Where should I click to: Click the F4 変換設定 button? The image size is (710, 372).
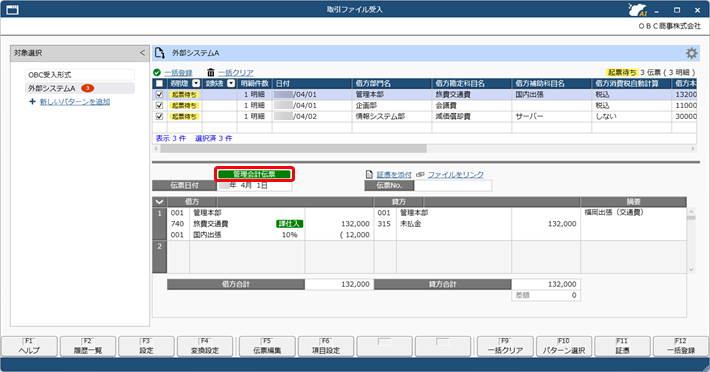pyautogui.click(x=205, y=346)
